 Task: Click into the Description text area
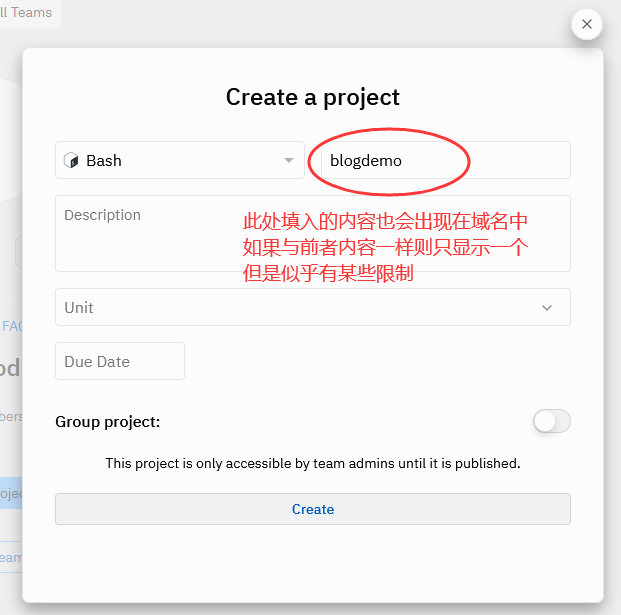click(x=312, y=233)
